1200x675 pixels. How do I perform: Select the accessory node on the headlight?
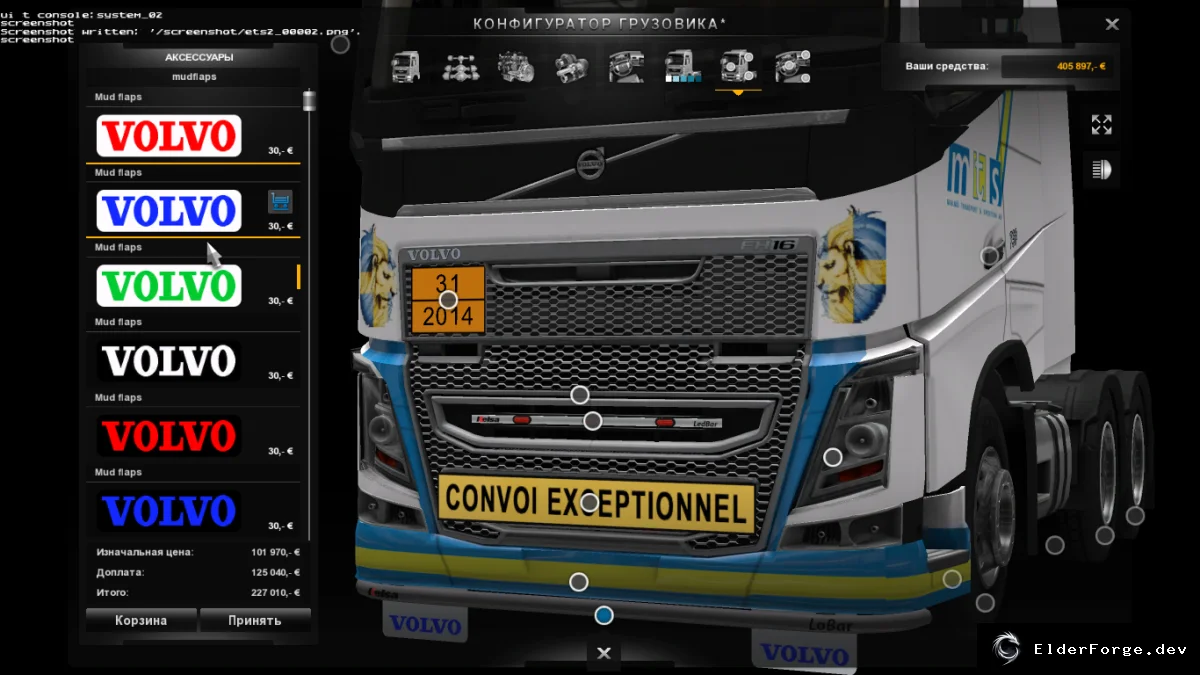pos(832,457)
